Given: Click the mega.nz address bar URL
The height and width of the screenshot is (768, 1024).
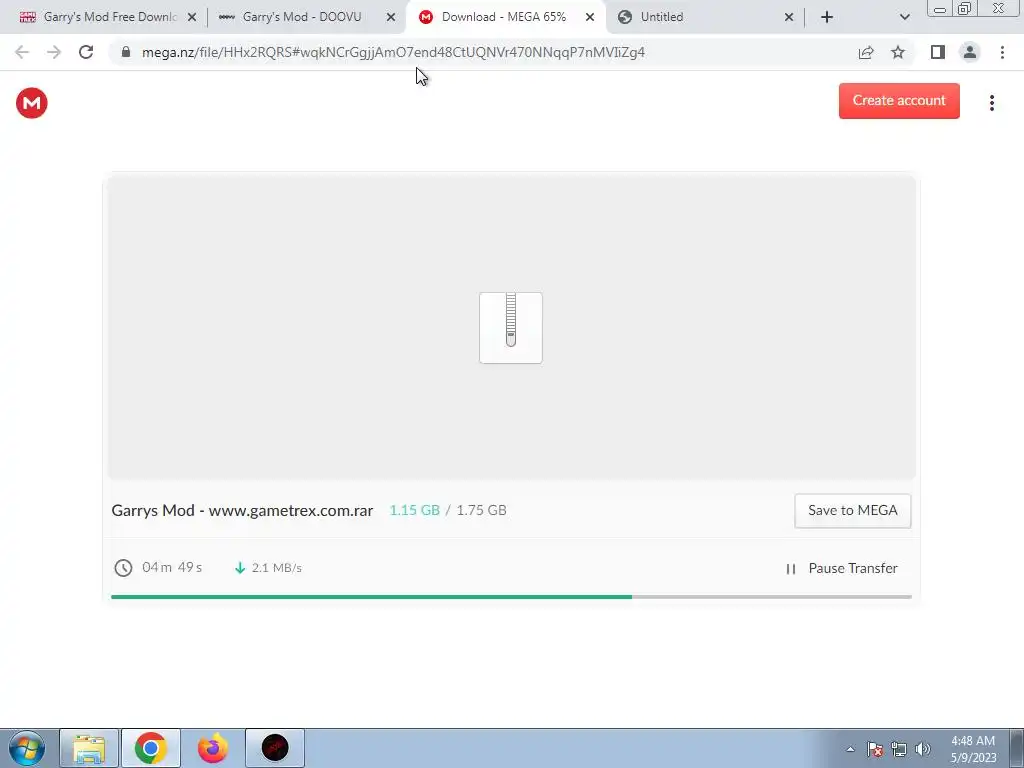Looking at the screenshot, I should [x=393, y=52].
